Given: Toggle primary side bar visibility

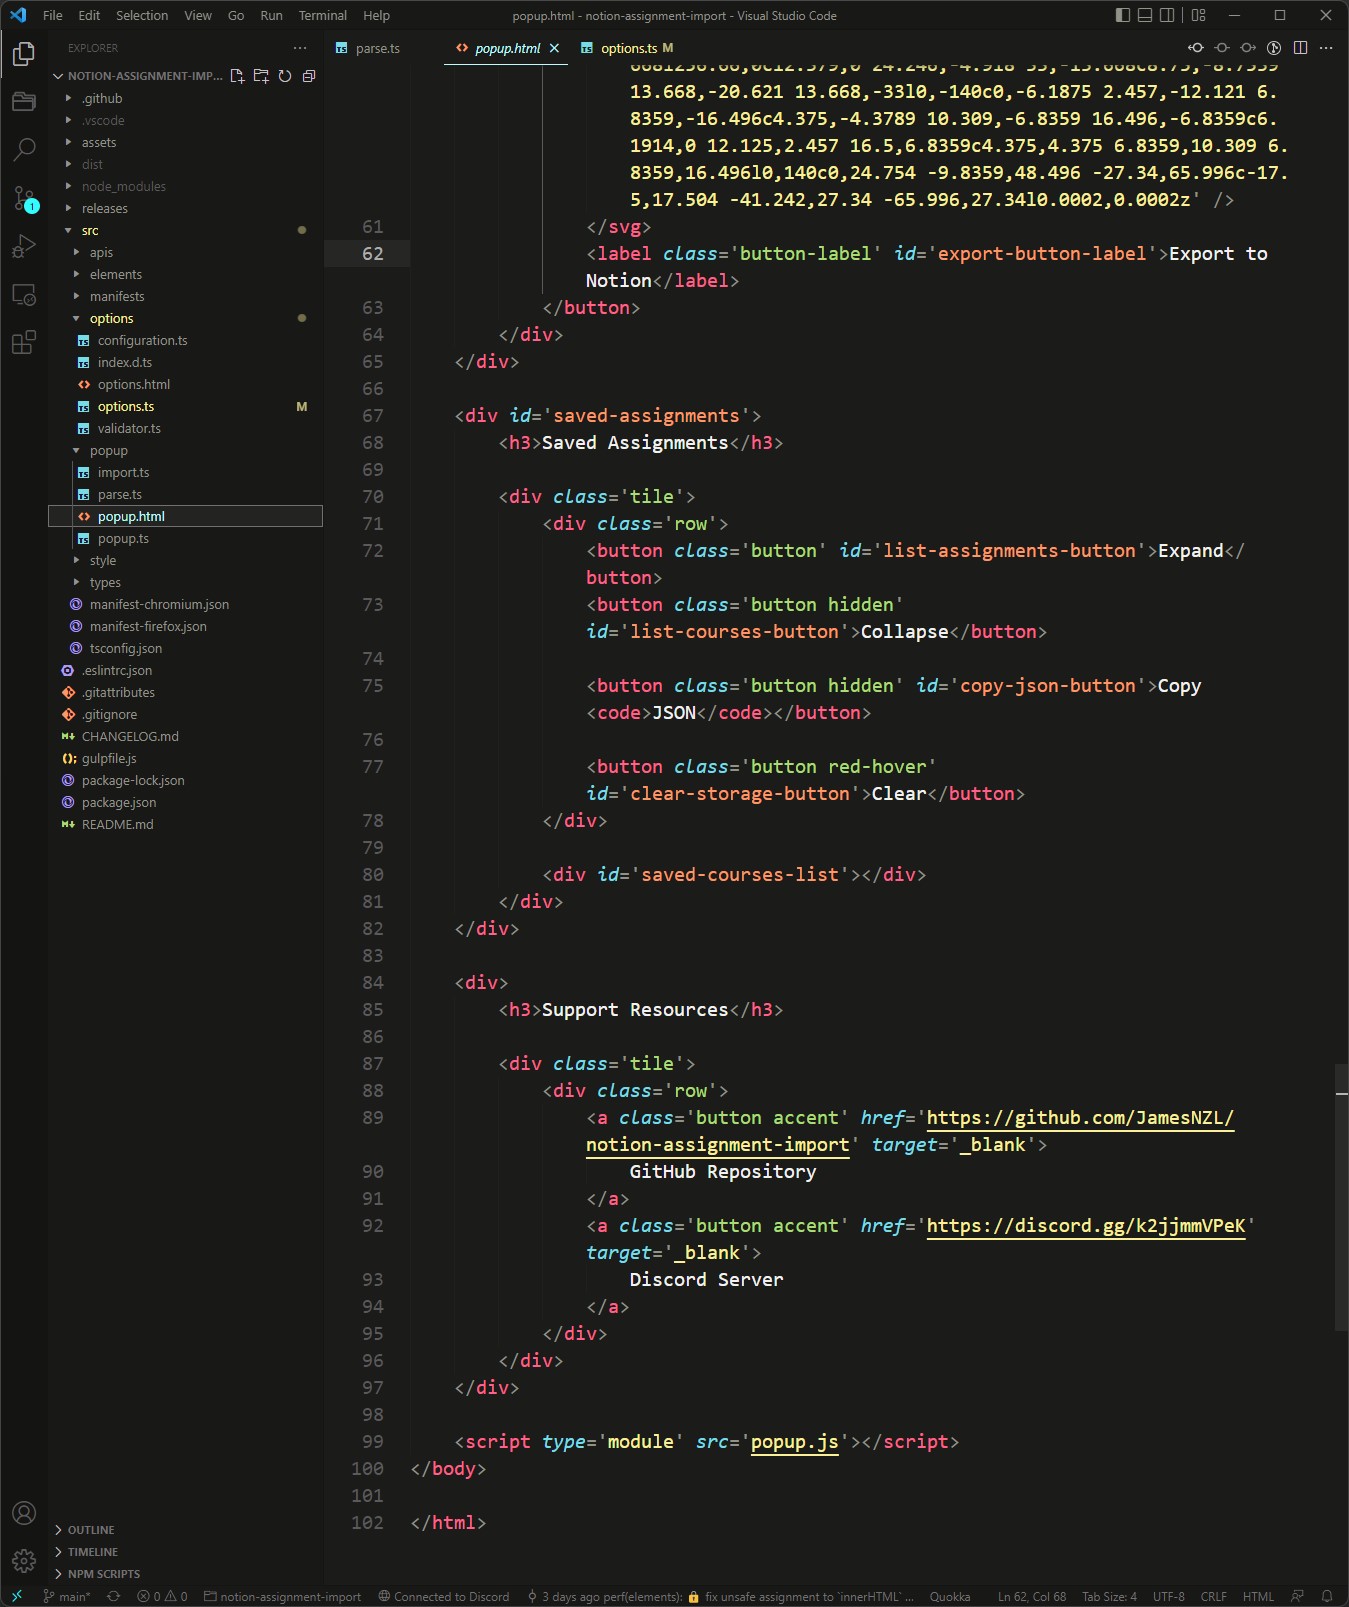Looking at the screenshot, I should [x=1123, y=15].
